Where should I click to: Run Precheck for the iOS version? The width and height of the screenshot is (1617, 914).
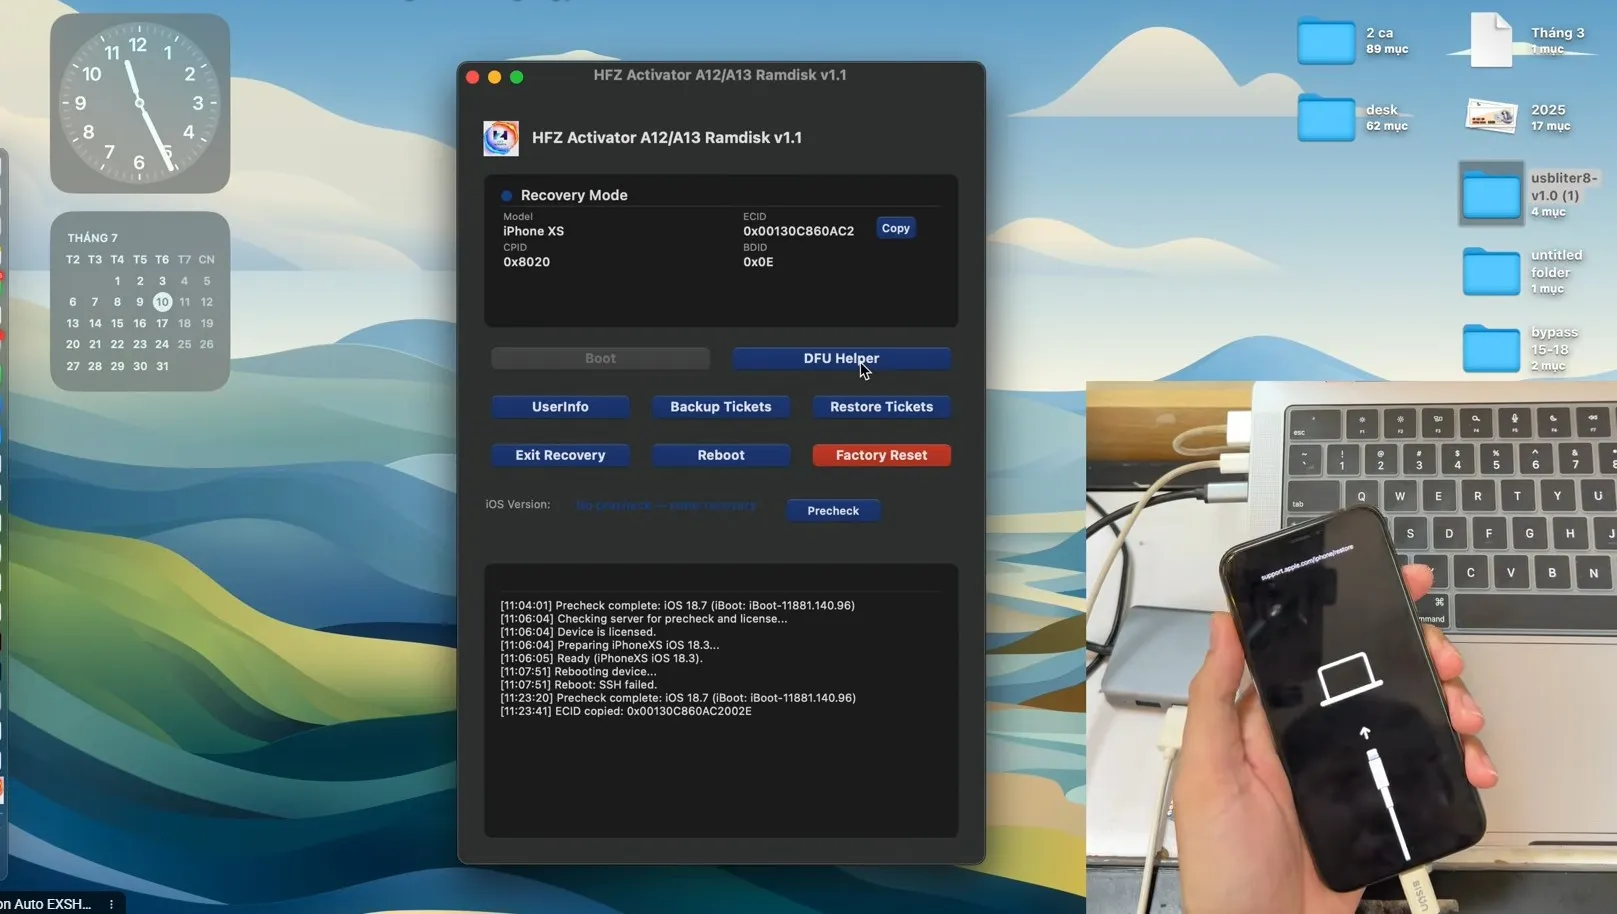pyautogui.click(x=833, y=511)
